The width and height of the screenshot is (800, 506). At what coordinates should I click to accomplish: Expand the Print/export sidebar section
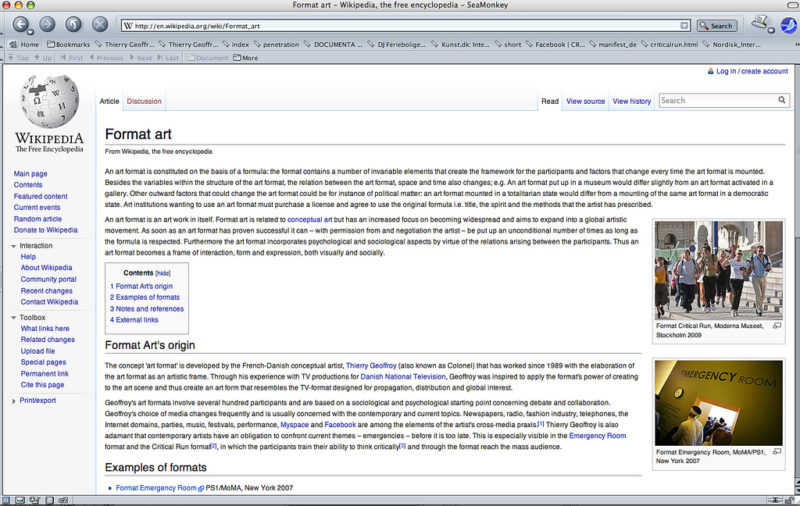click(13, 401)
